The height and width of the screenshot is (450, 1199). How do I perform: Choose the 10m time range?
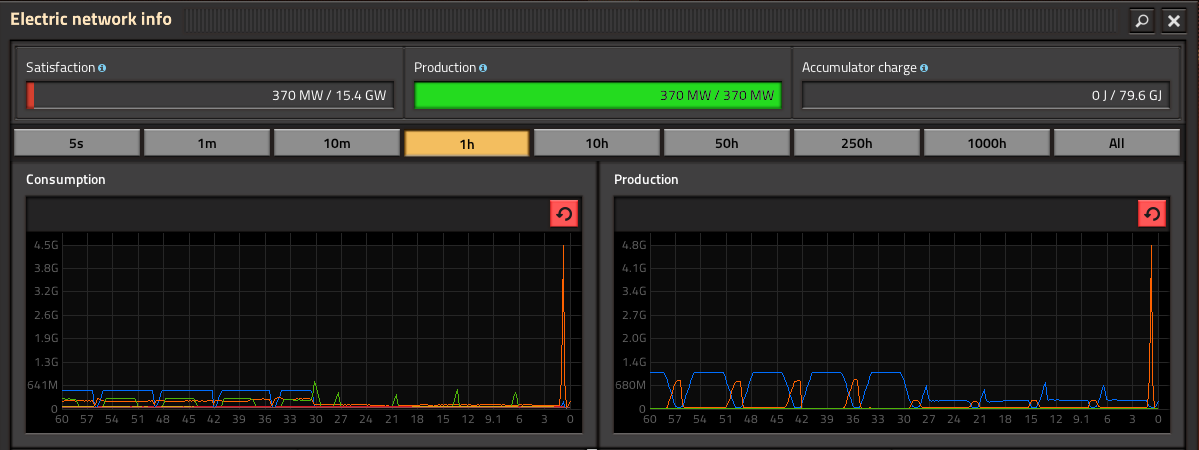tap(336, 143)
